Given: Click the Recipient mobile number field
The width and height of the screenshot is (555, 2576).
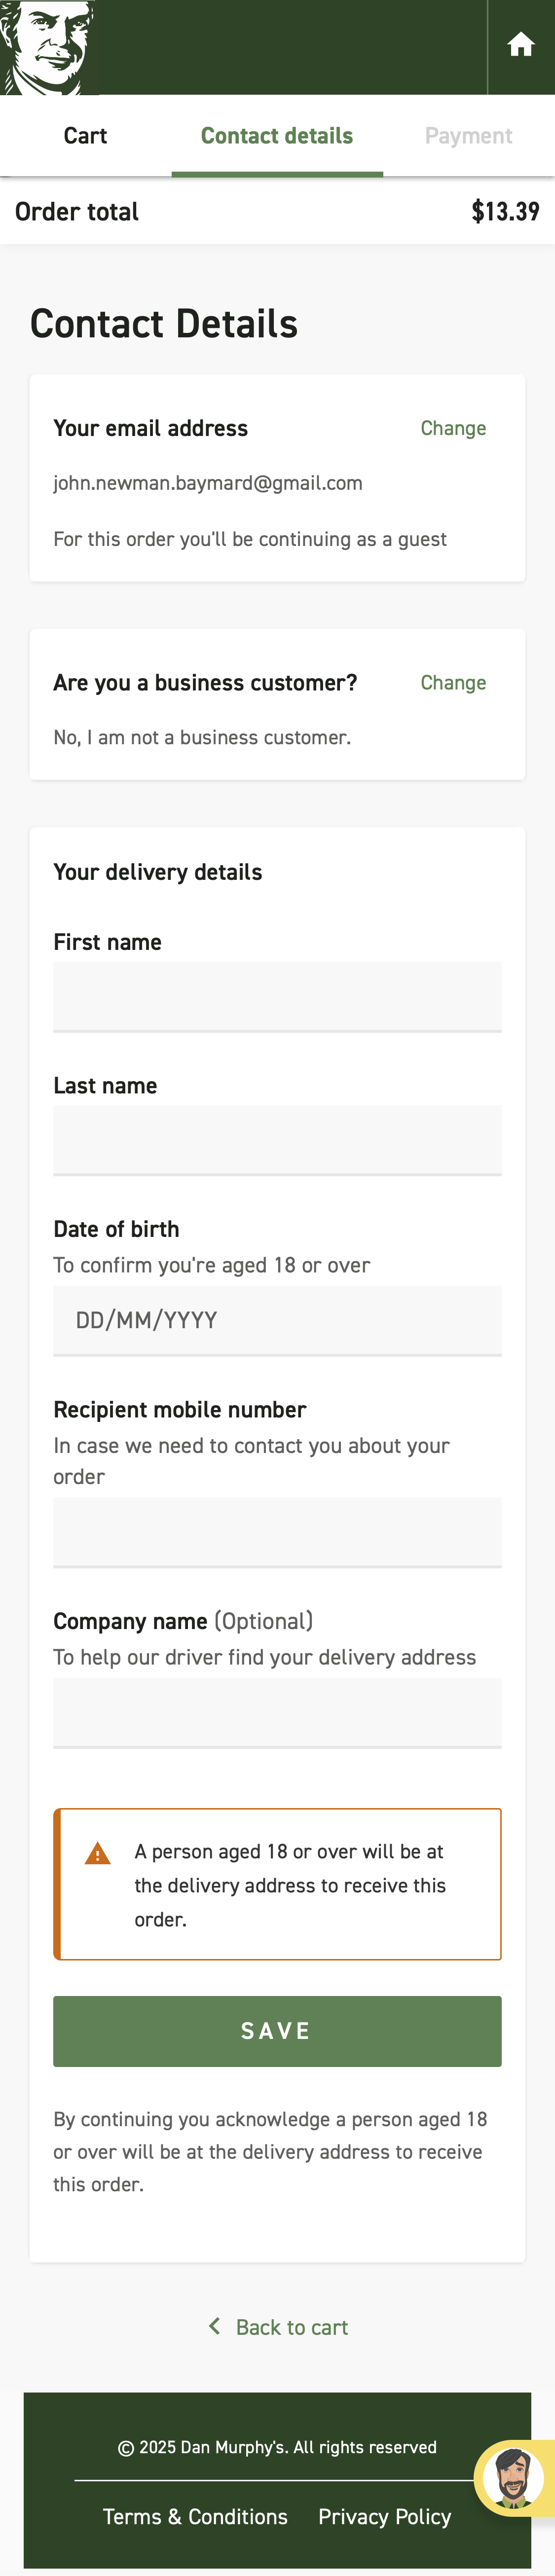Looking at the screenshot, I should tap(277, 1532).
